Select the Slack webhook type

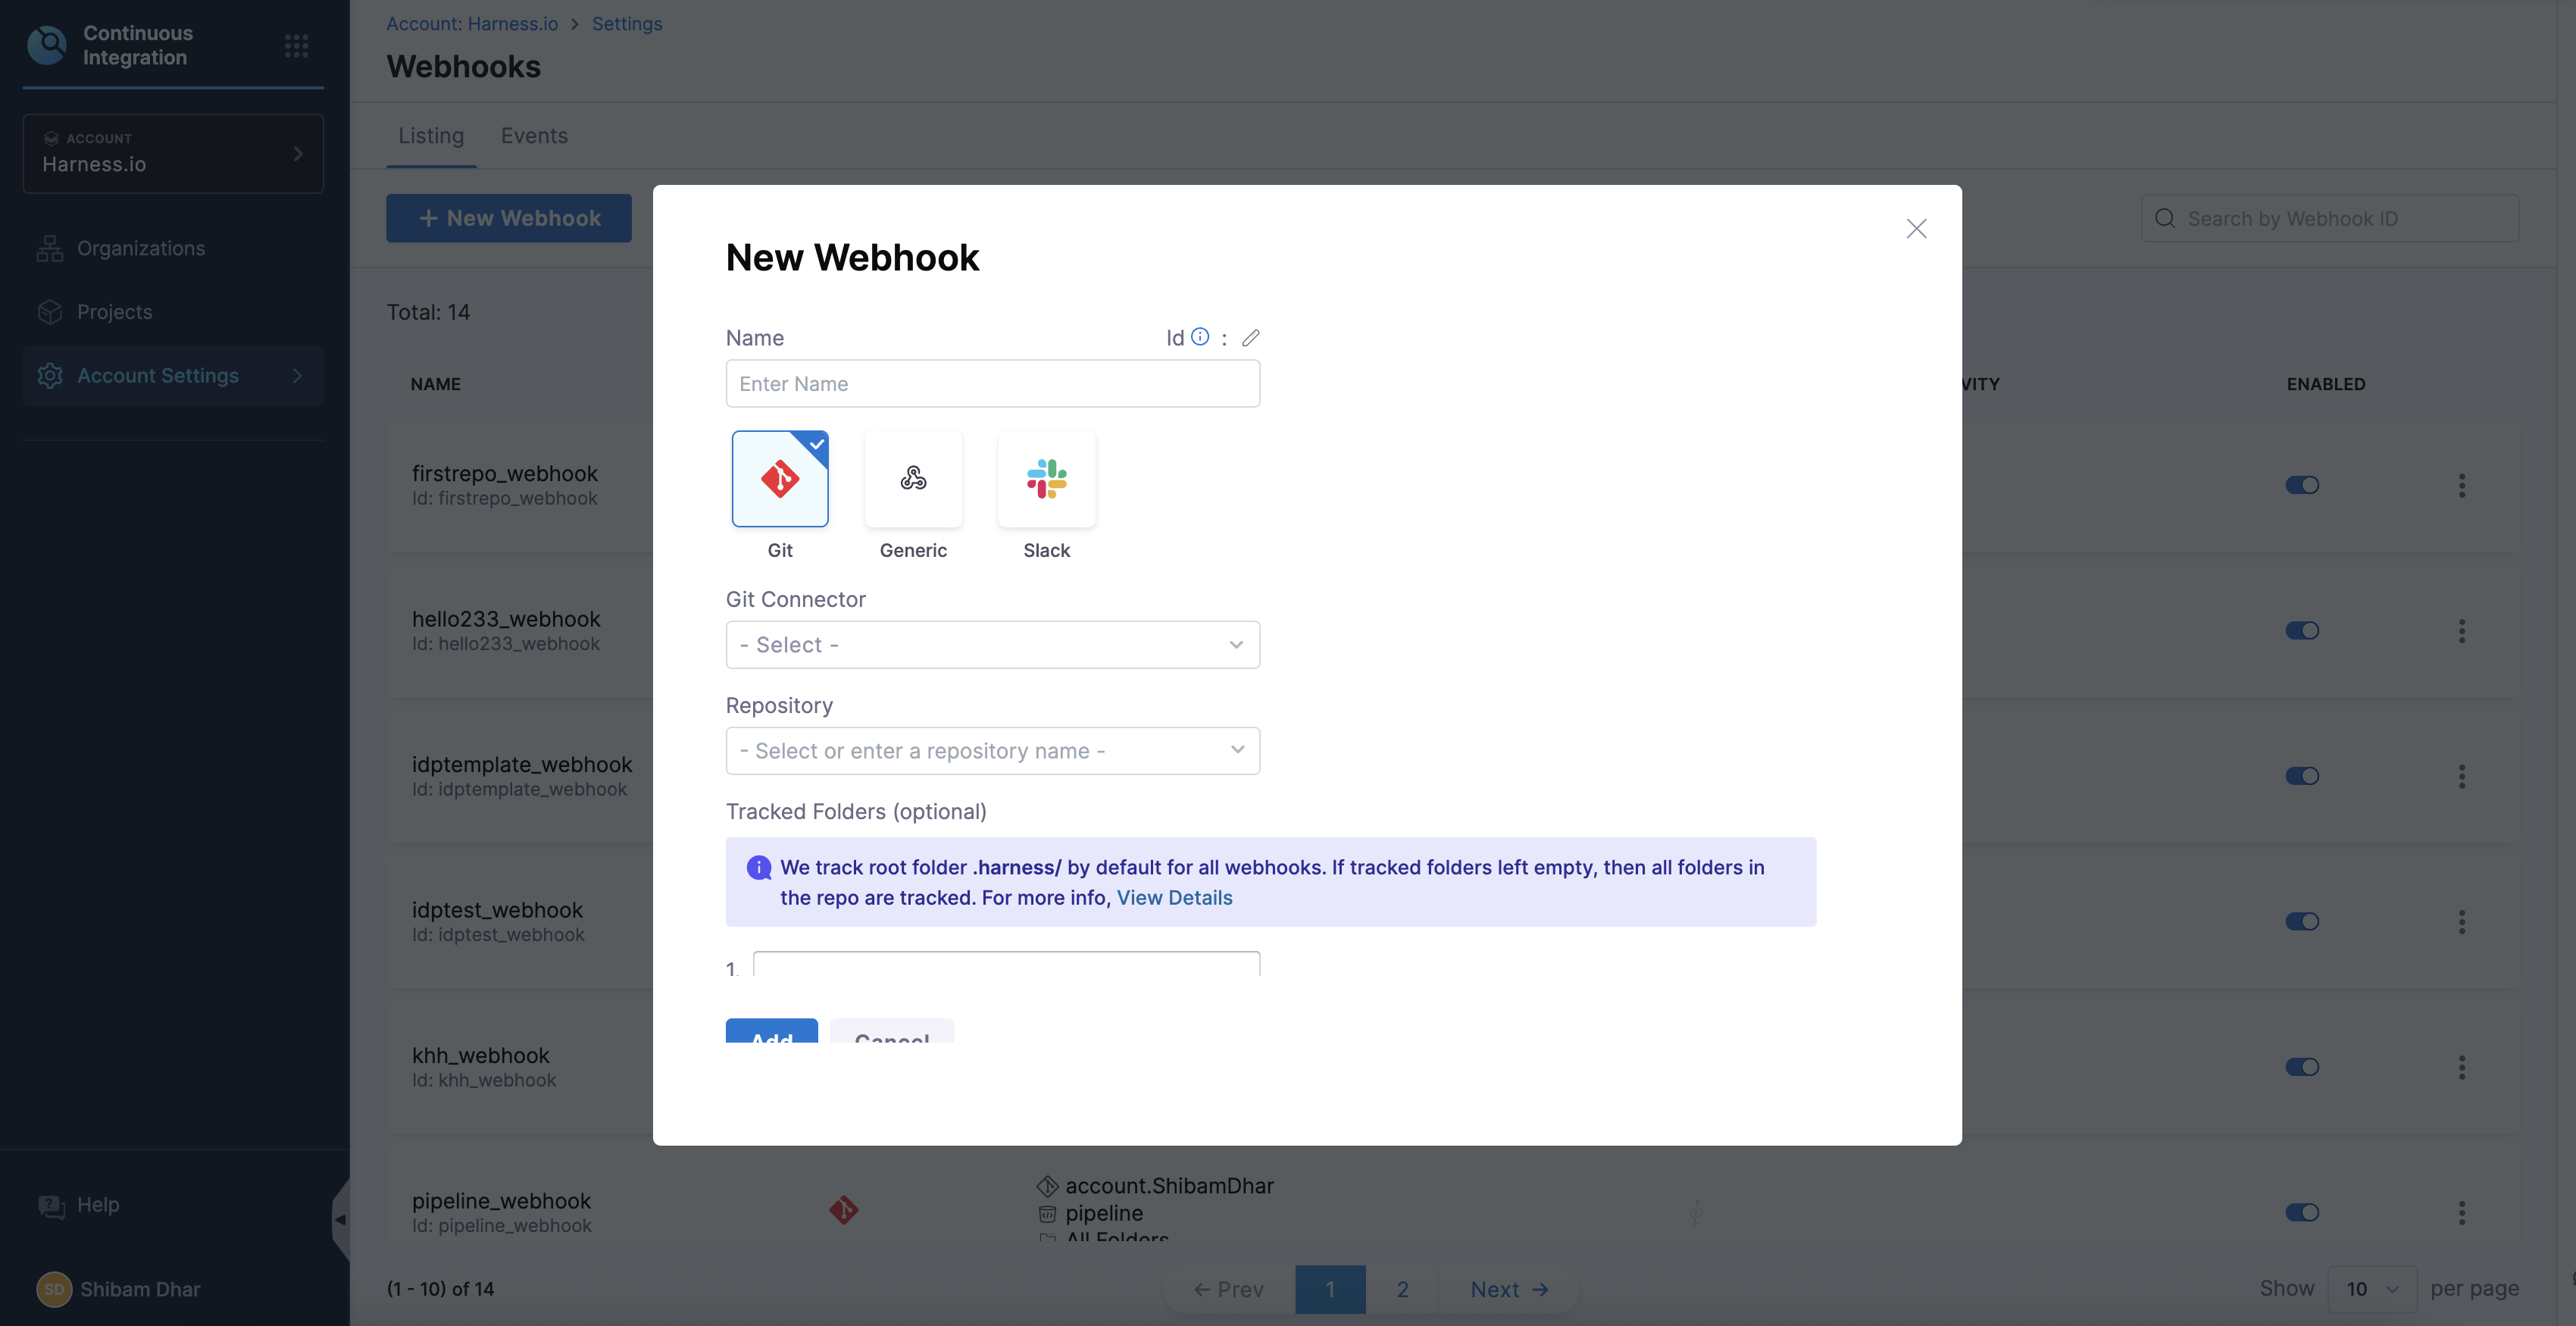coord(1045,479)
